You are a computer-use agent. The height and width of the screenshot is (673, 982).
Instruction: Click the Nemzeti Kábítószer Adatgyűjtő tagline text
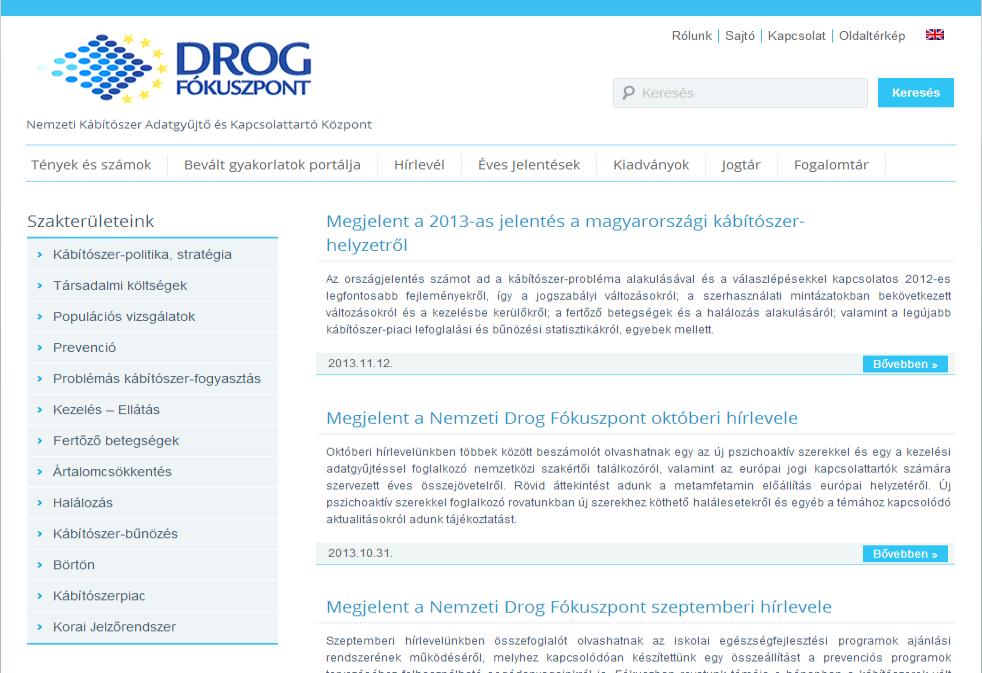199,125
